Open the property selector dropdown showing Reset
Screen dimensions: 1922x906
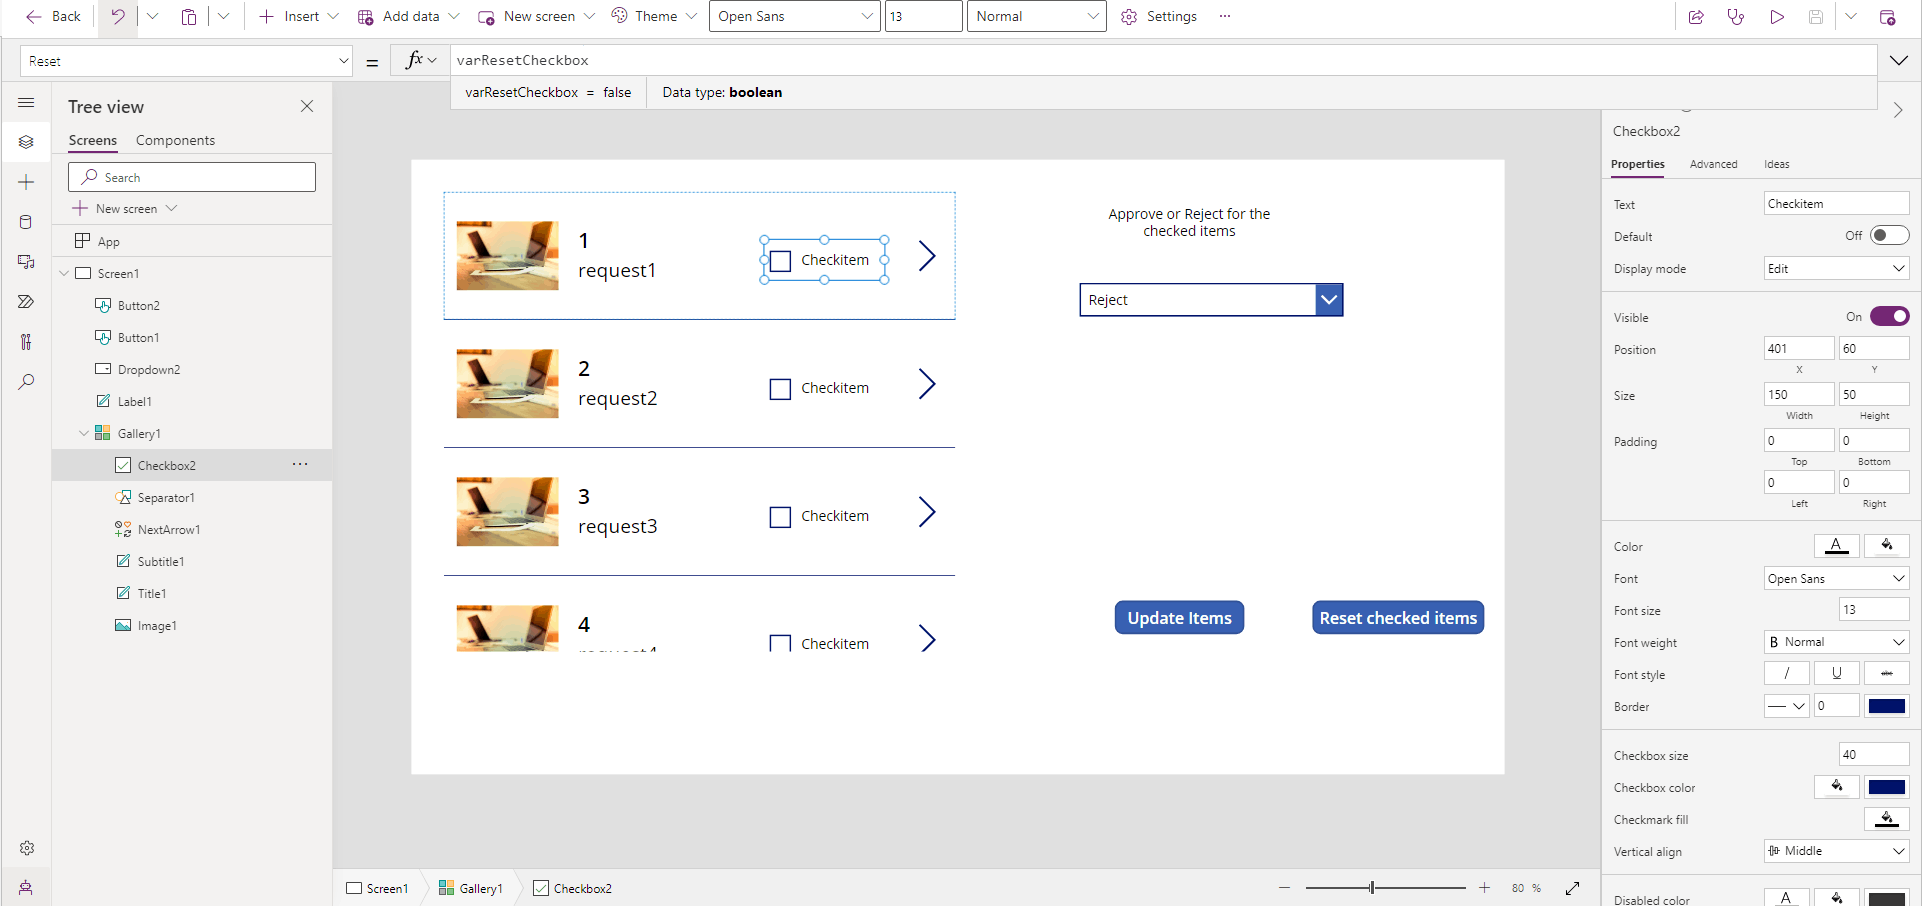point(186,61)
